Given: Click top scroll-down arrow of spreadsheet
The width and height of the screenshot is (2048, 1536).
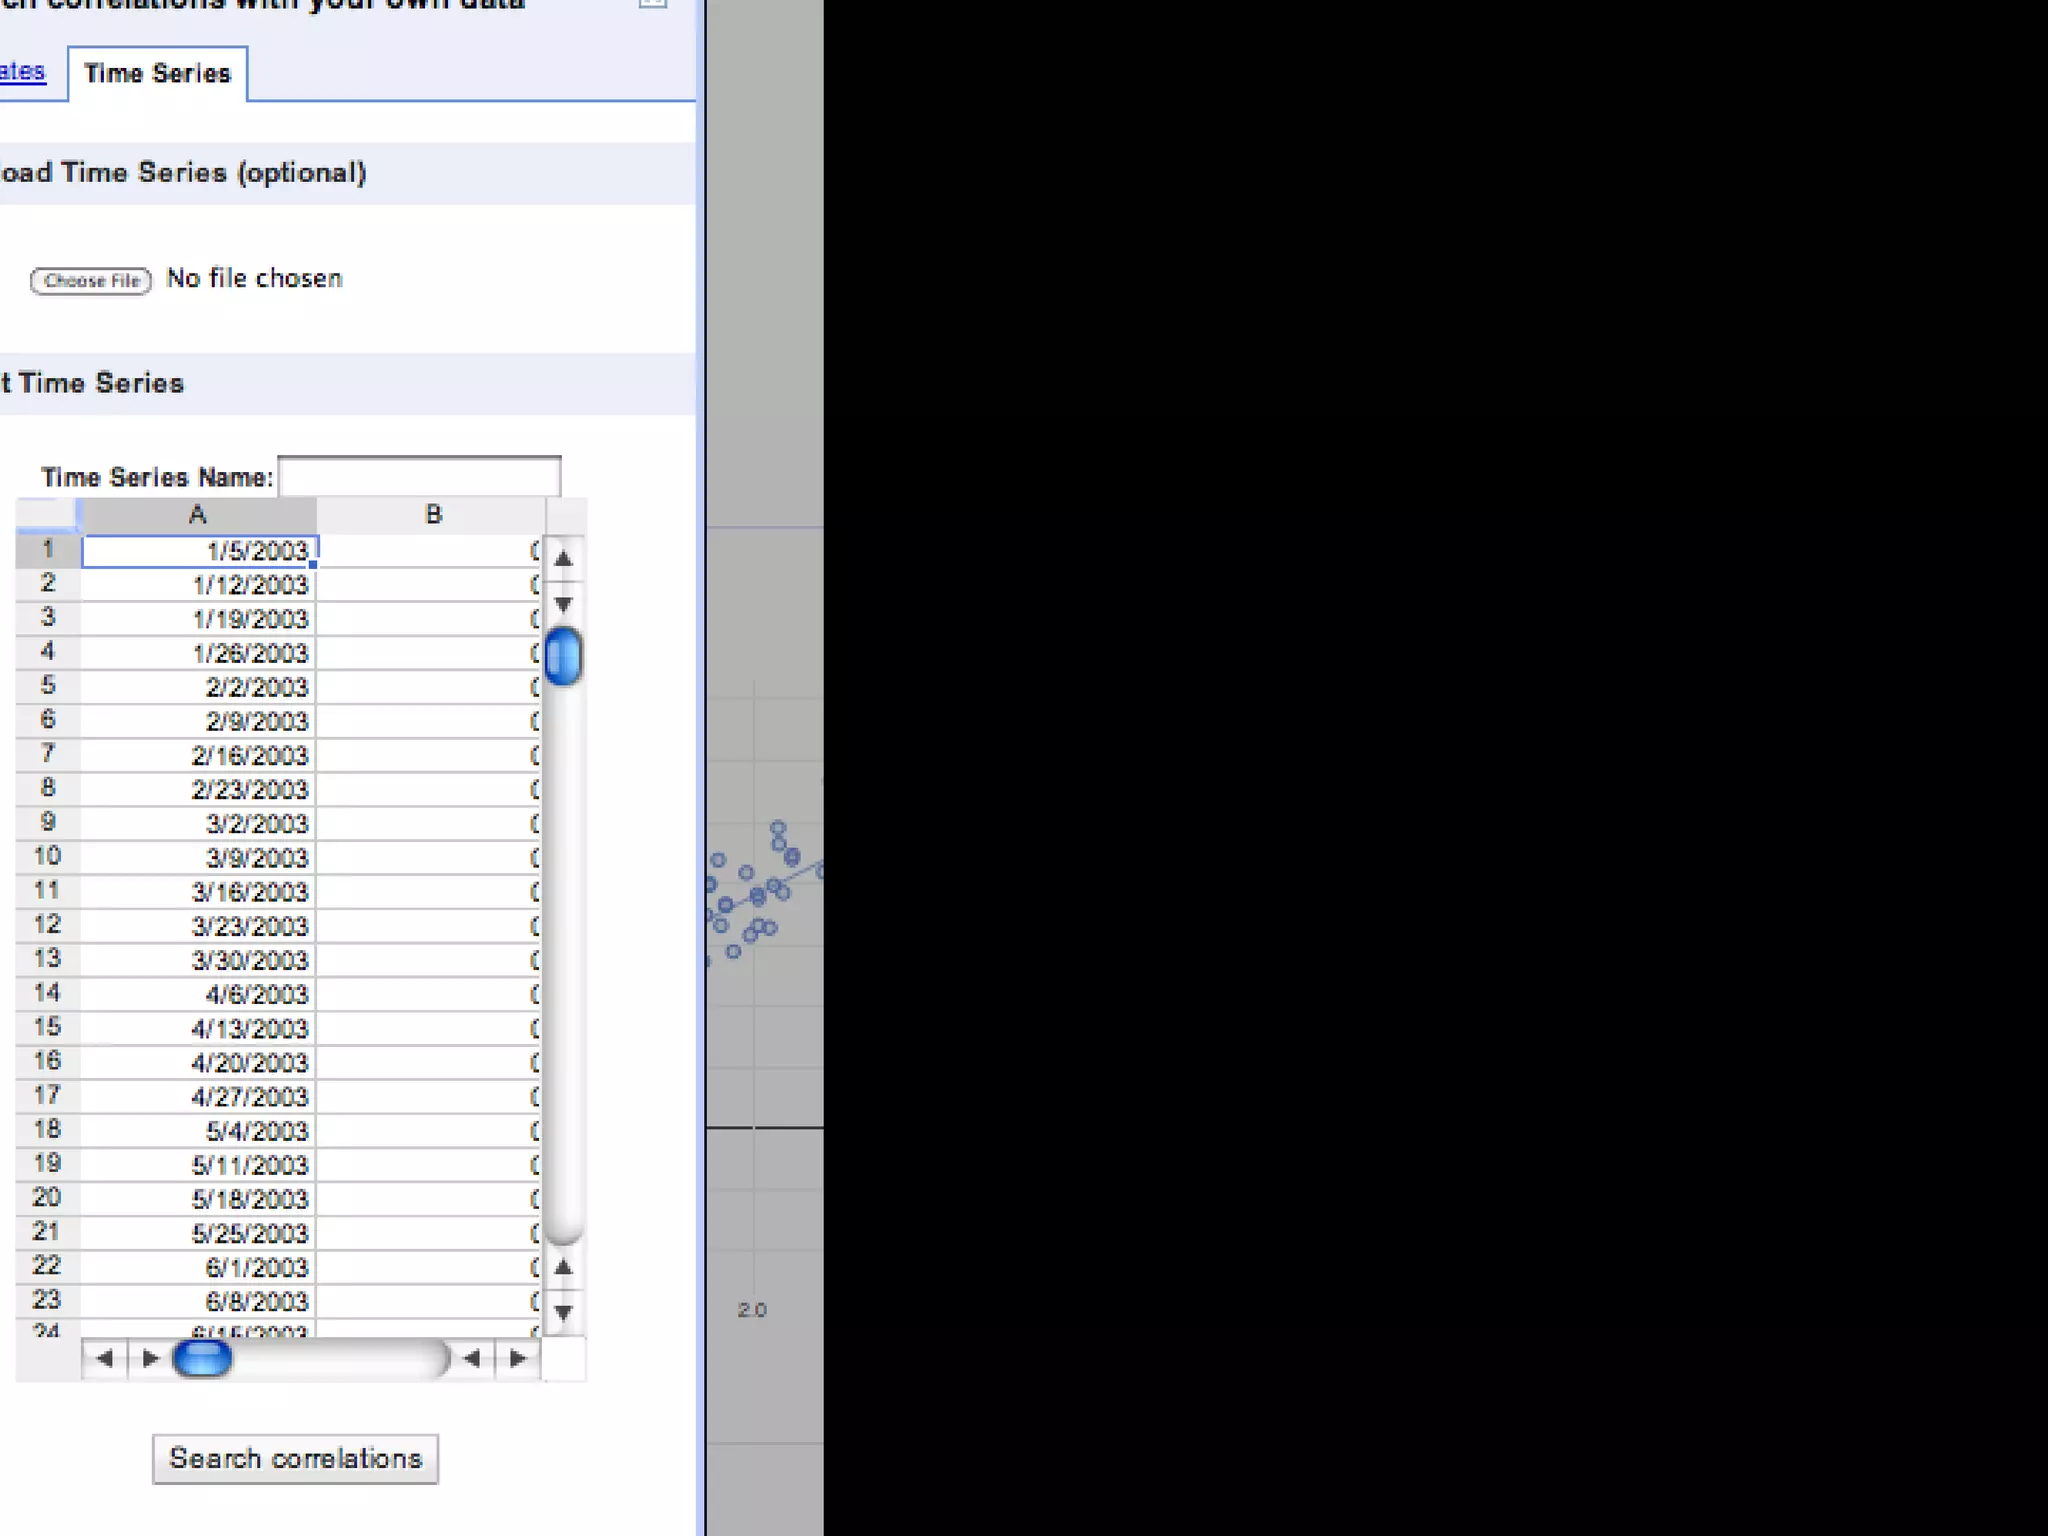Looking at the screenshot, I should (563, 604).
